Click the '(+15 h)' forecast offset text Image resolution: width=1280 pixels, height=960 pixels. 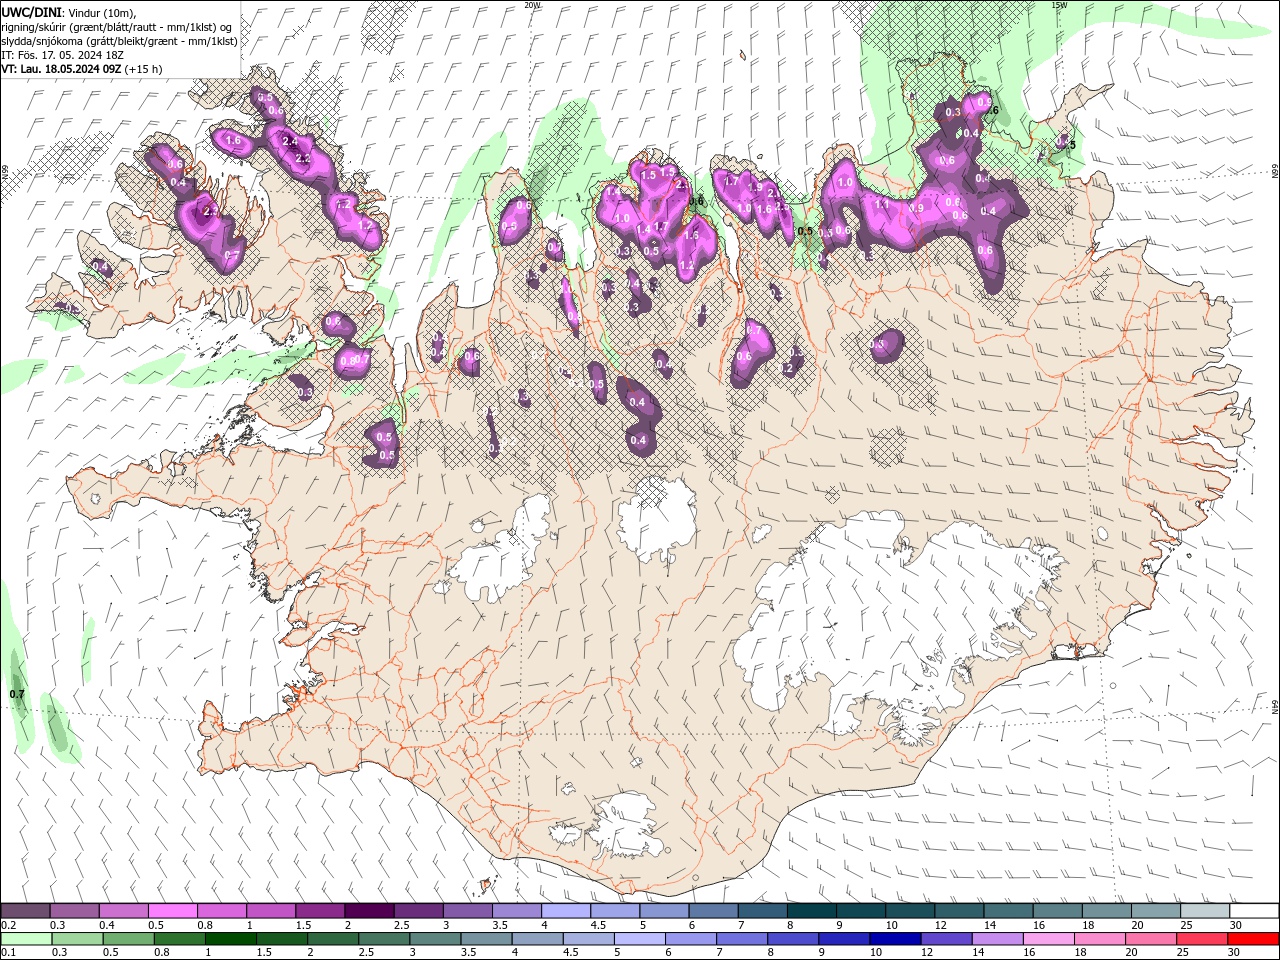tap(144, 69)
